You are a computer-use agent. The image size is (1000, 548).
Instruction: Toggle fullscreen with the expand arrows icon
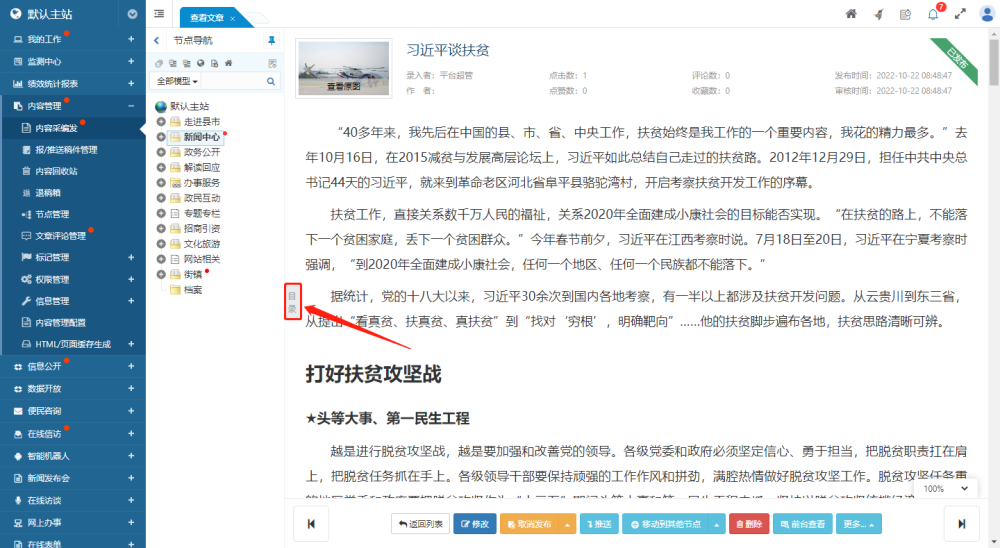point(960,14)
